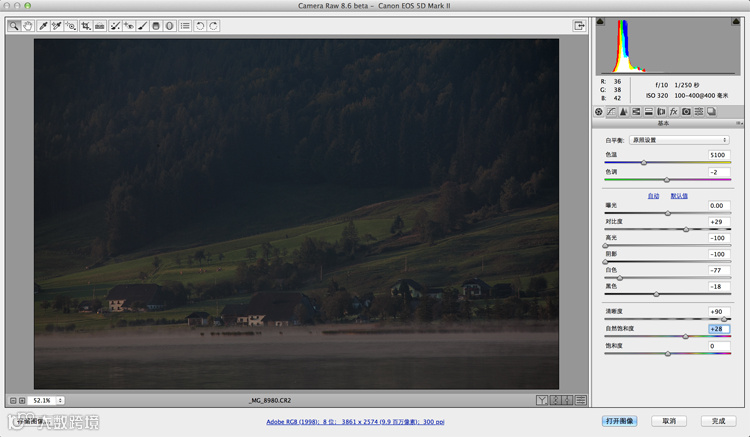
Task: Select the Red Eye Removal tool
Action: [x=129, y=26]
